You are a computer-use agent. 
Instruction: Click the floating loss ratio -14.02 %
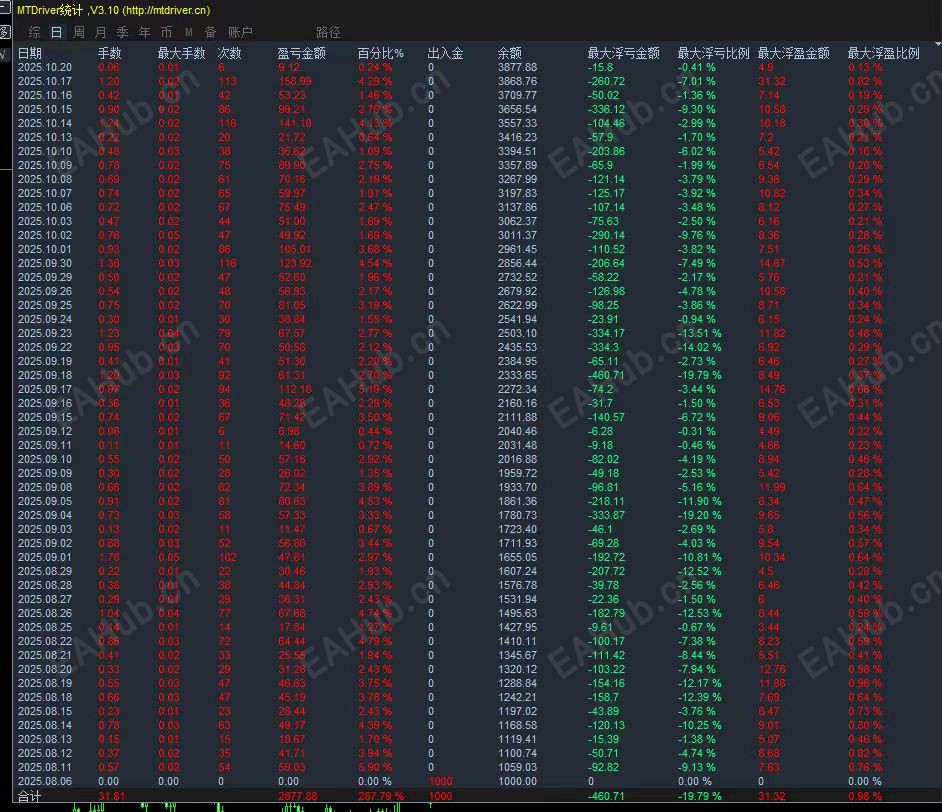click(699, 347)
